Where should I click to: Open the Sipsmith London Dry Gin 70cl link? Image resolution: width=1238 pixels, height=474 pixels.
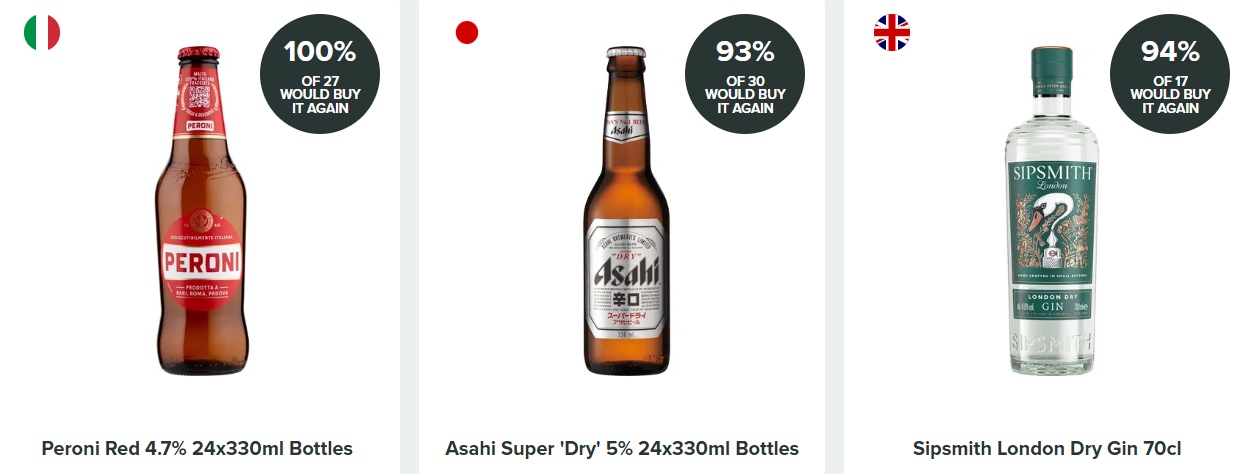click(x=1048, y=448)
